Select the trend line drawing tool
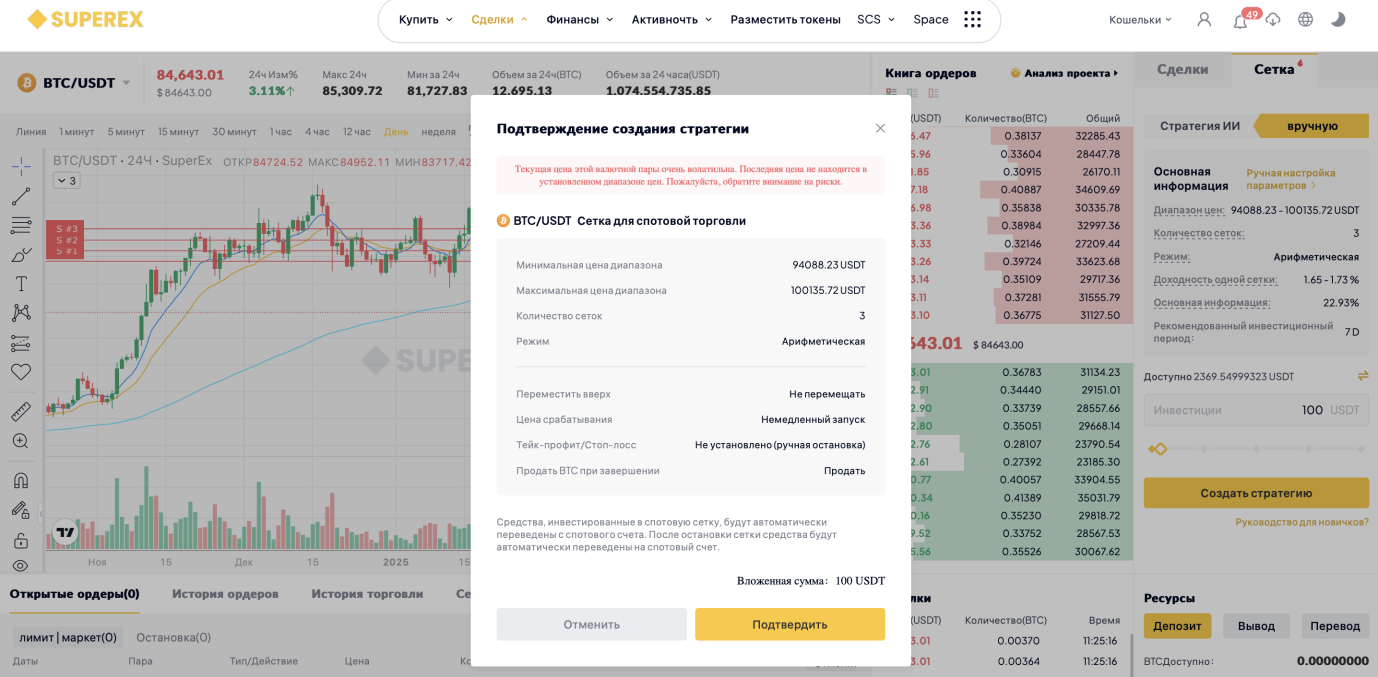1378x677 pixels. [x=21, y=196]
